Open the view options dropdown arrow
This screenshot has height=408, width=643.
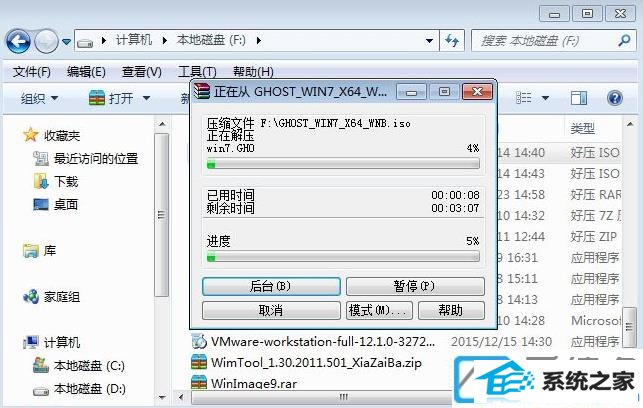coord(545,98)
